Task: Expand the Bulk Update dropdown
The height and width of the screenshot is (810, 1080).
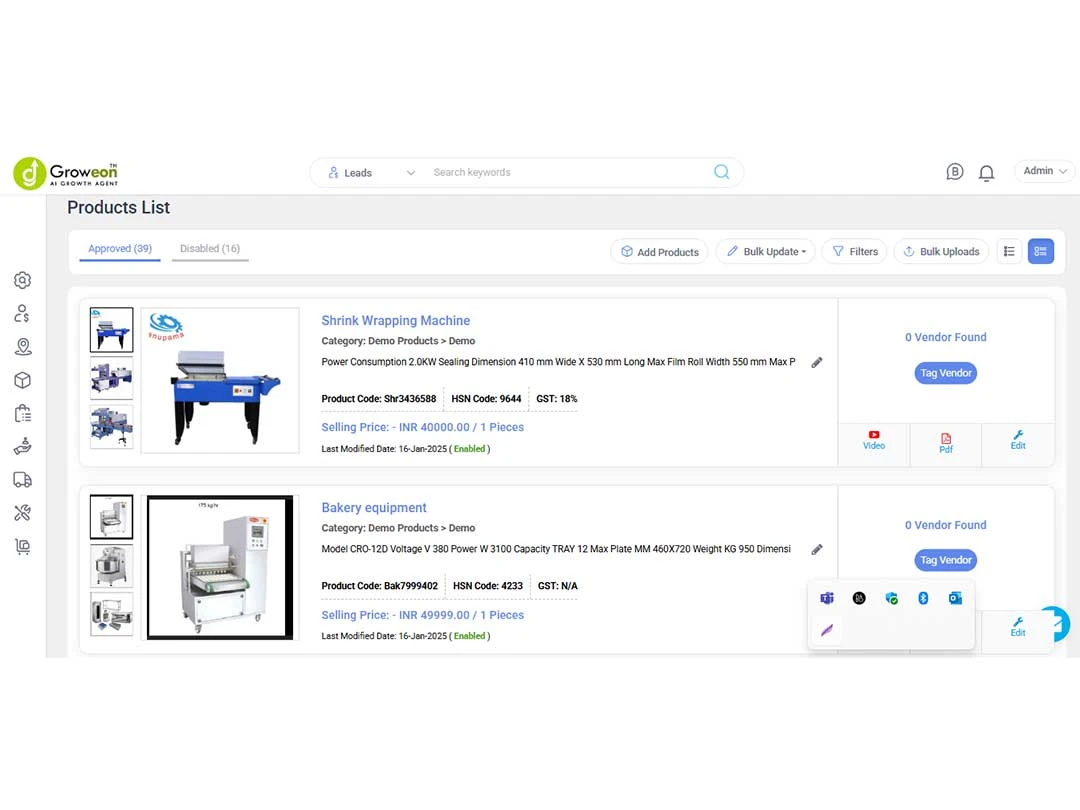Action: (766, 252)
